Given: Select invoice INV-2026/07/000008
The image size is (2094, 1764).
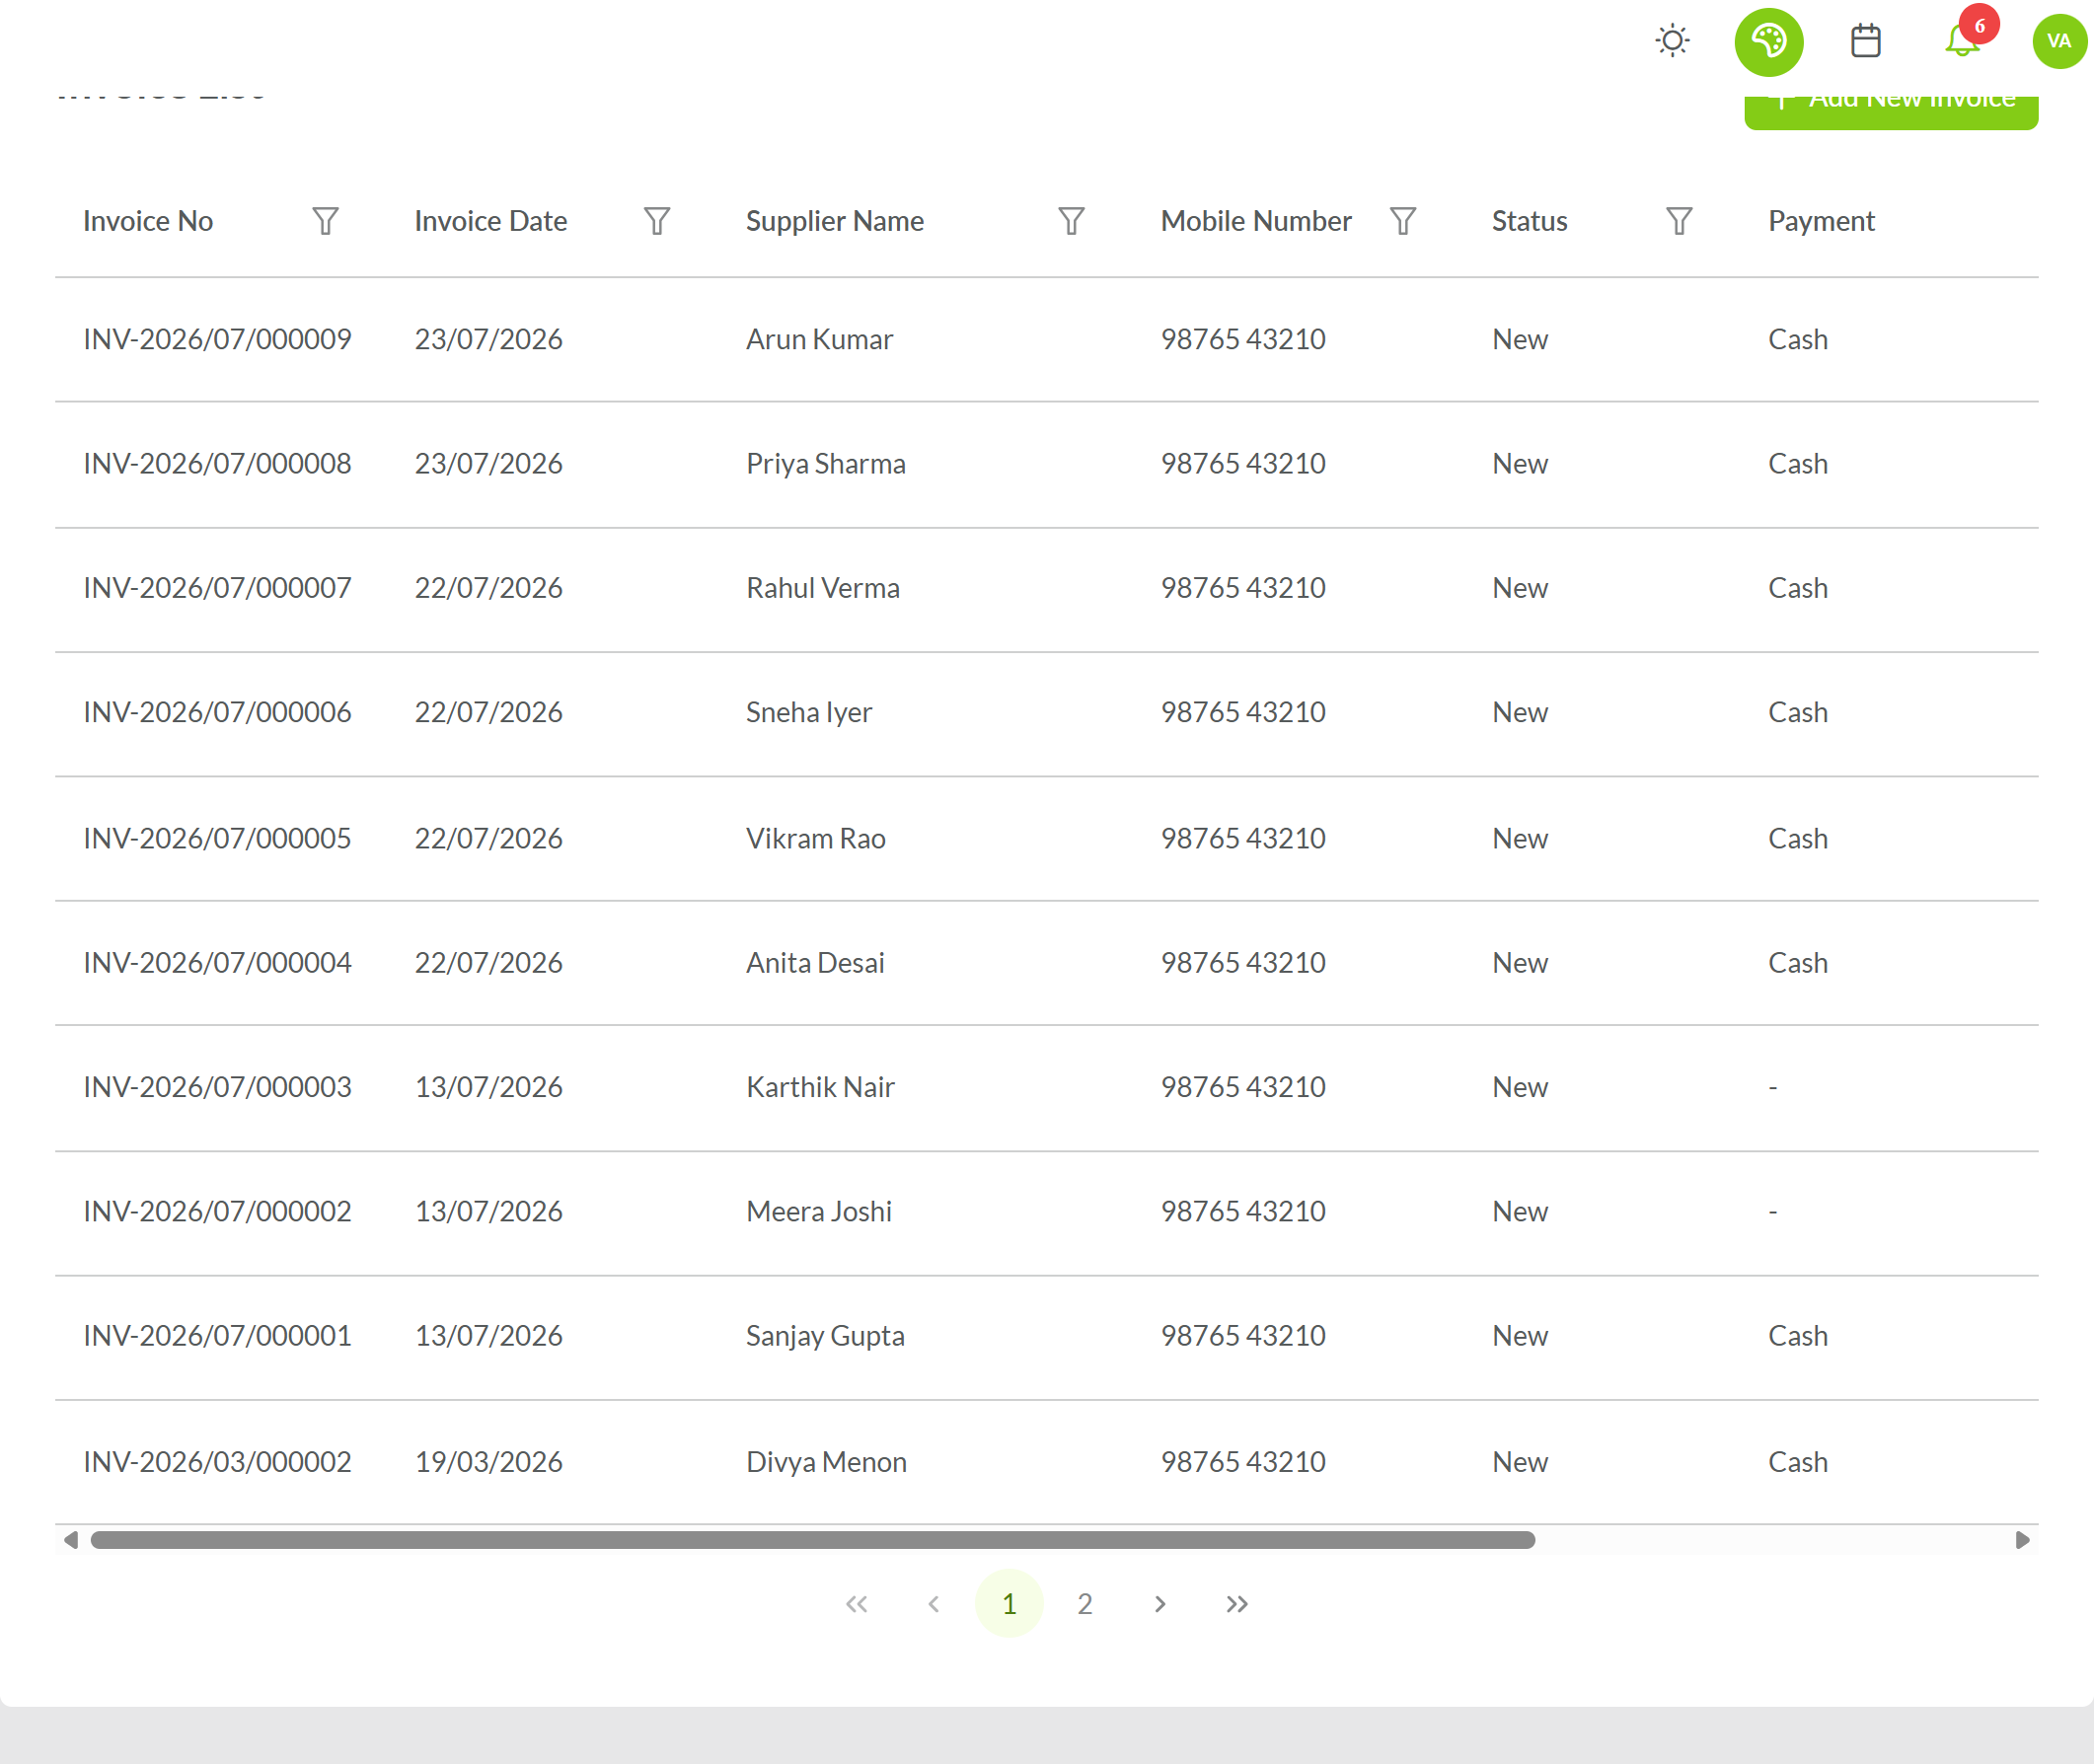Looking at the screenshot, I should (218, 464).
